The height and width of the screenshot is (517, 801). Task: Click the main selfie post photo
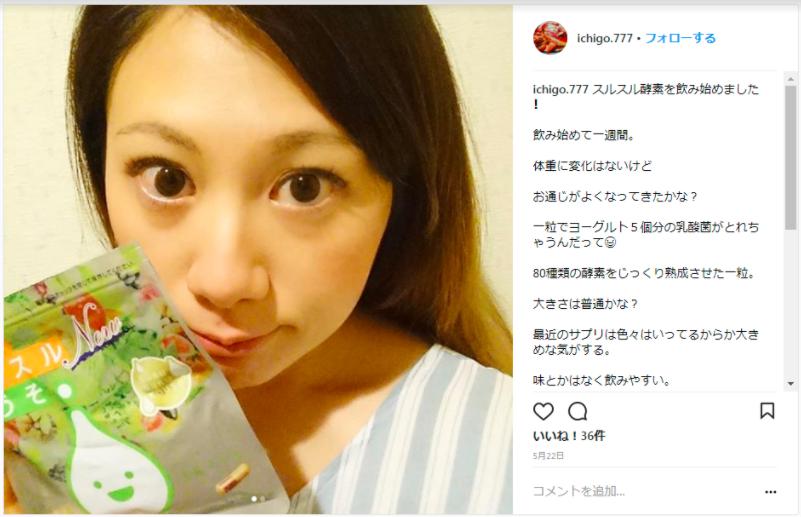click(258, 260)
